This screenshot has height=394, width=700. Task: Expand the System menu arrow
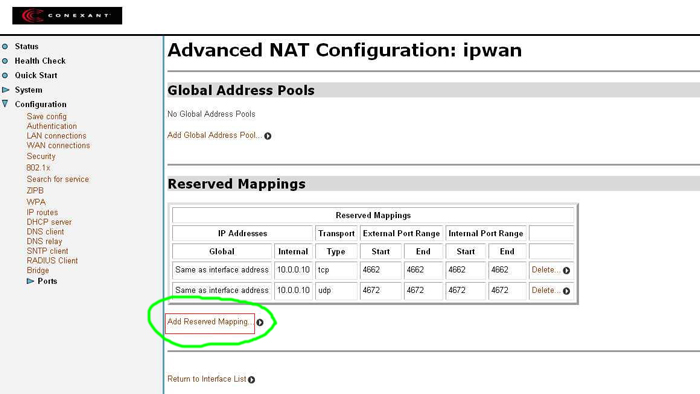5,90
